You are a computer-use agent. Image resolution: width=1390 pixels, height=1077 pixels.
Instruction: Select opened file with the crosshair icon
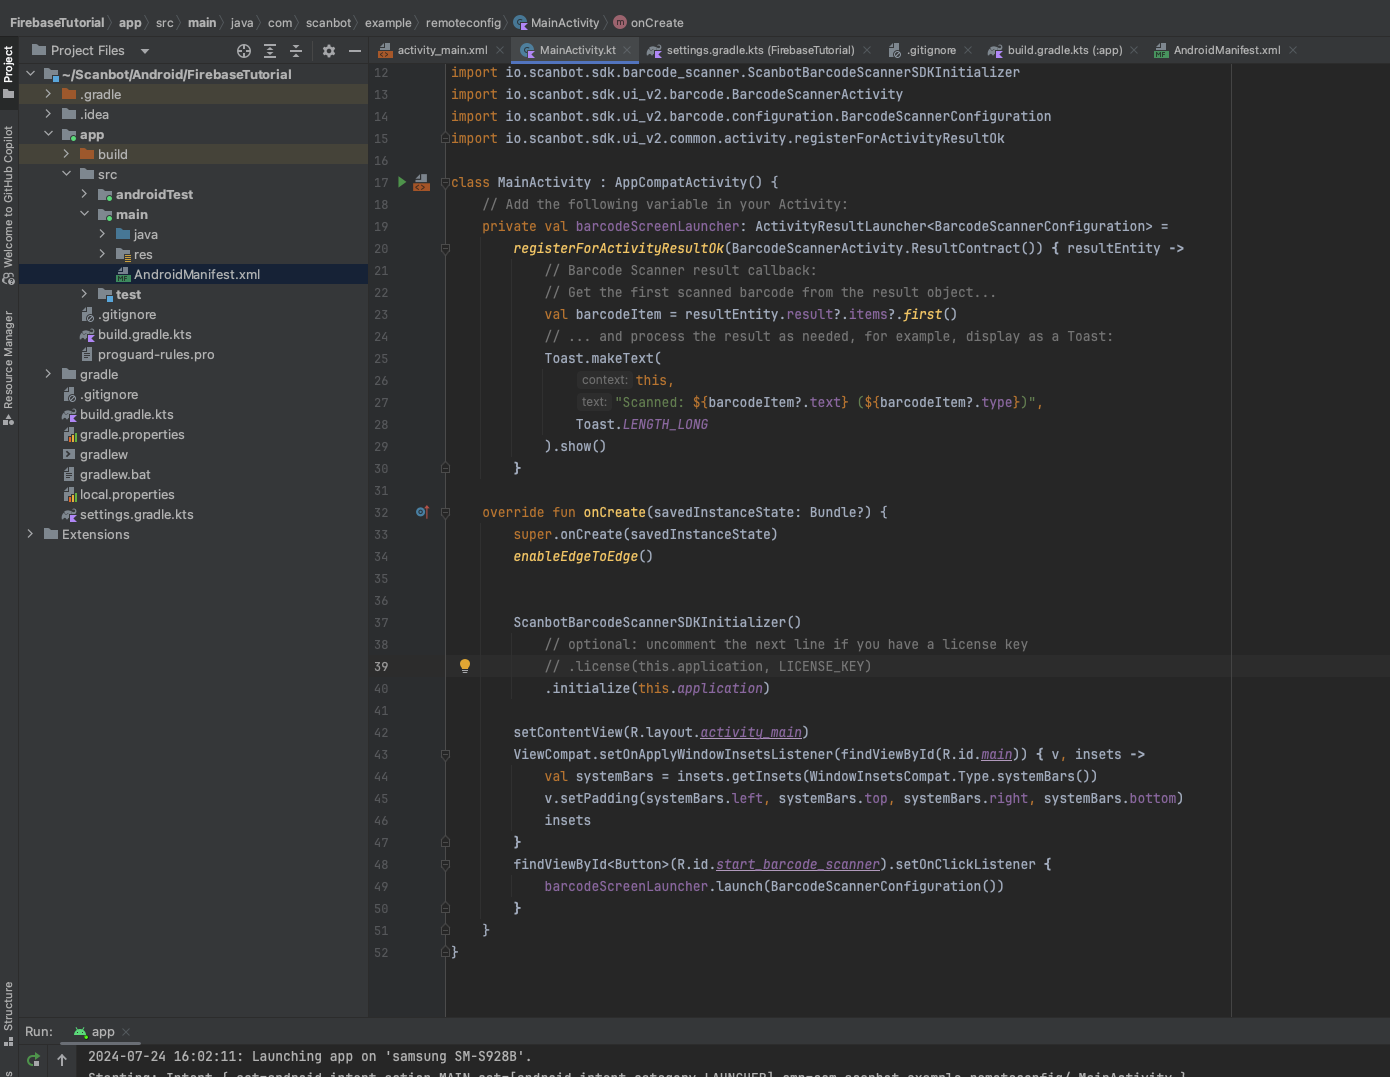point(243,50)
